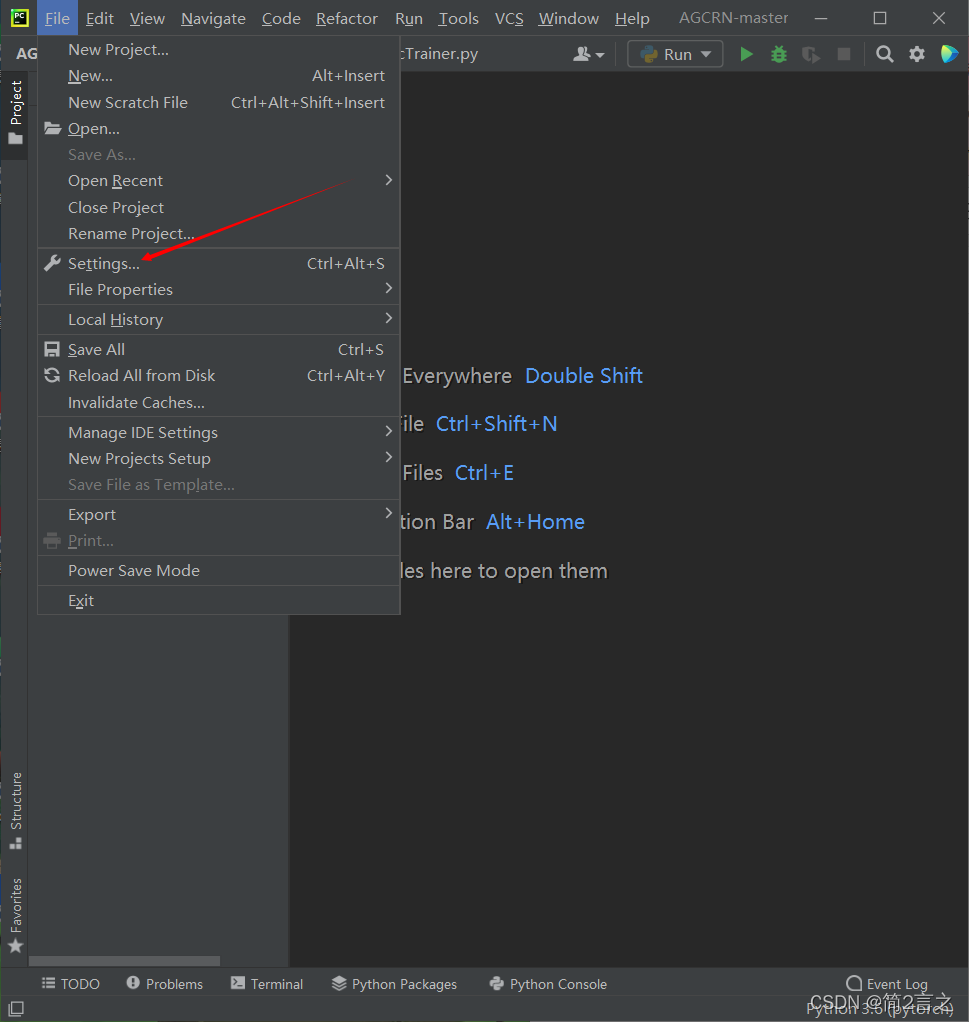
Task: Expand the File Properties submenu
Action: coord(218,289)
